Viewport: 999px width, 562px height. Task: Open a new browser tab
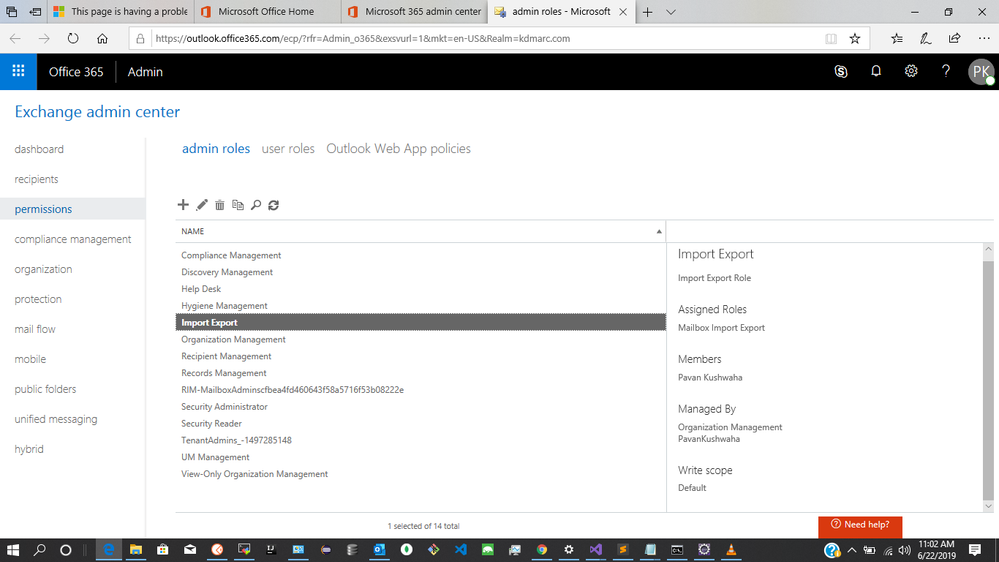647,11
